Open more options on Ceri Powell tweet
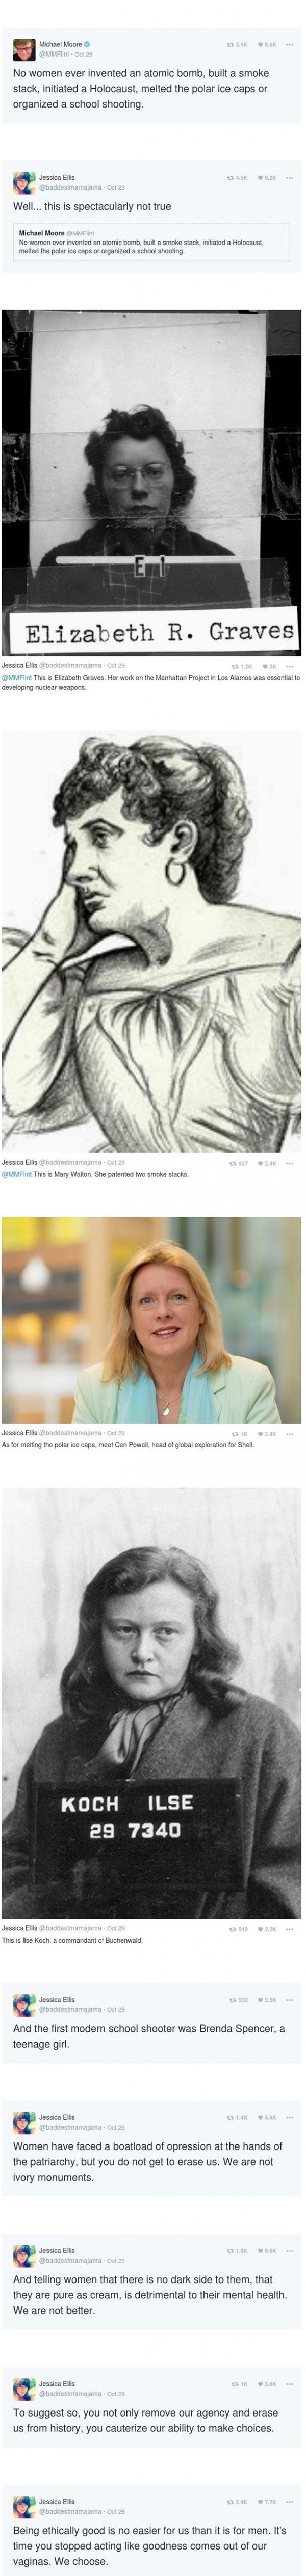Viewport: 306px width, 2576px height. click(x=290, y=1433)
